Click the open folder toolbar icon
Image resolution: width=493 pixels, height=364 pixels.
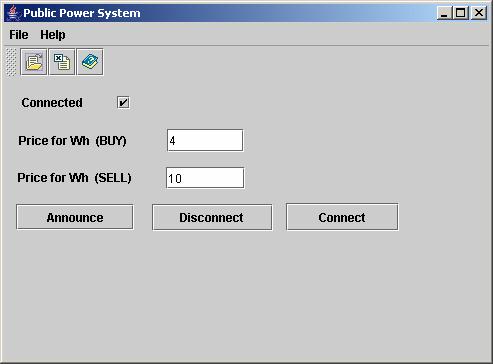coord(34,62)
